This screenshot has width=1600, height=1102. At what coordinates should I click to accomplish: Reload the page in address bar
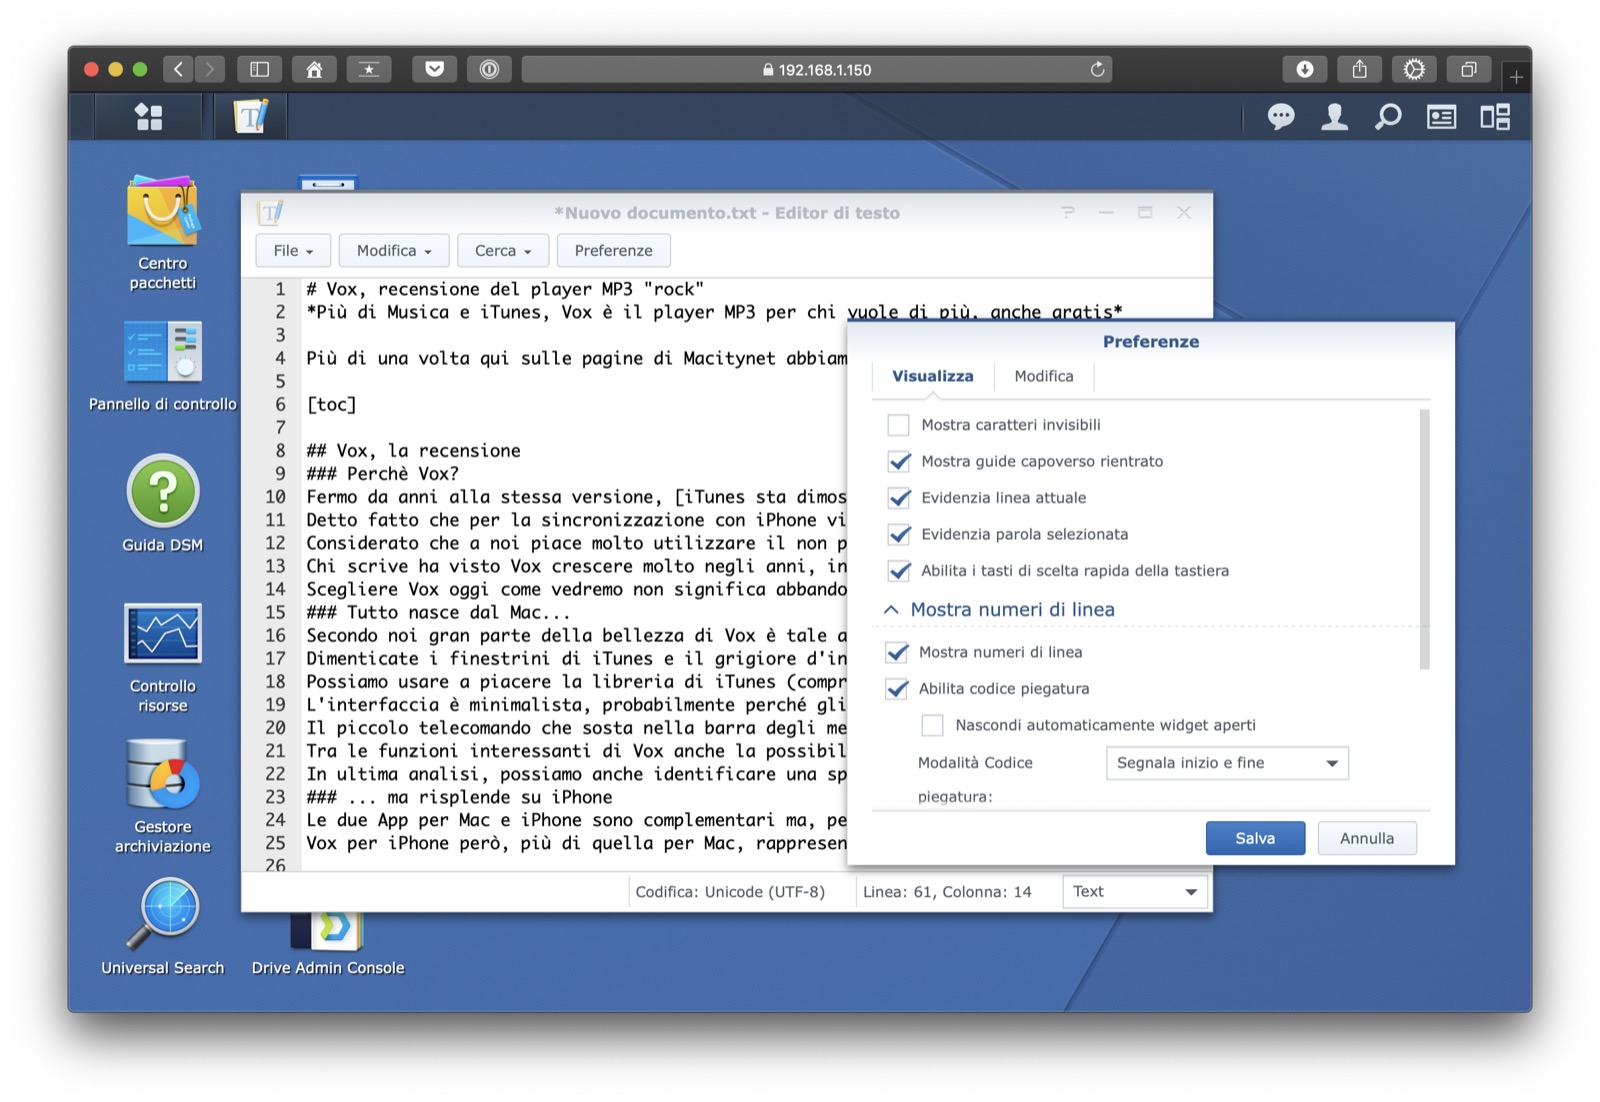[1097, 69]
